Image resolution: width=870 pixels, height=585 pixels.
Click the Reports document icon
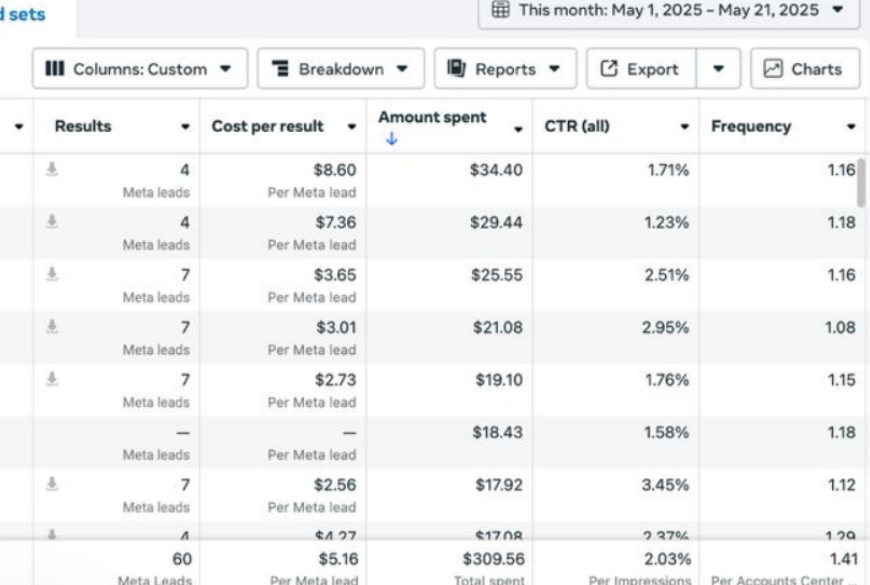click(457, 69)
